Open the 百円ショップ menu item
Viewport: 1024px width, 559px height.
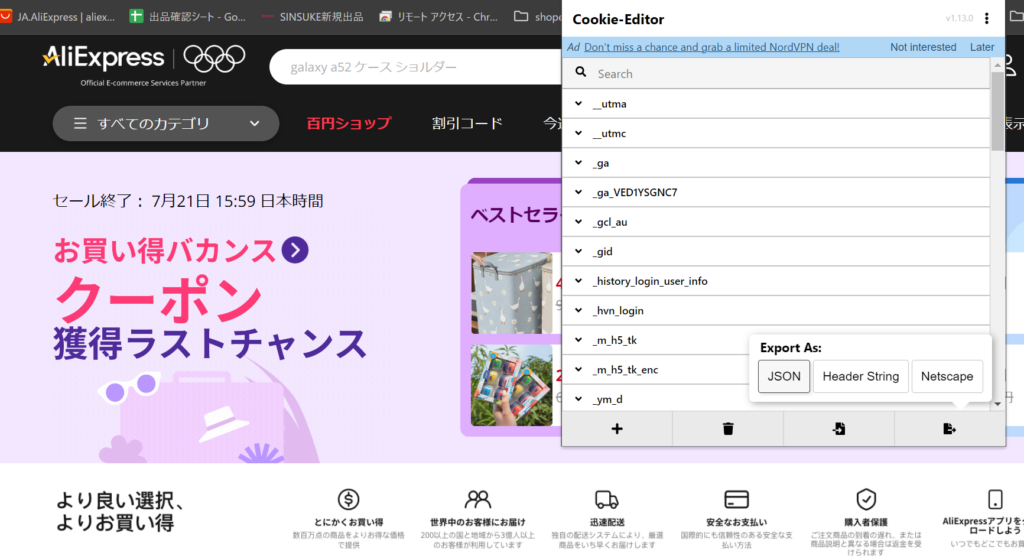click(x=348, y=124)
